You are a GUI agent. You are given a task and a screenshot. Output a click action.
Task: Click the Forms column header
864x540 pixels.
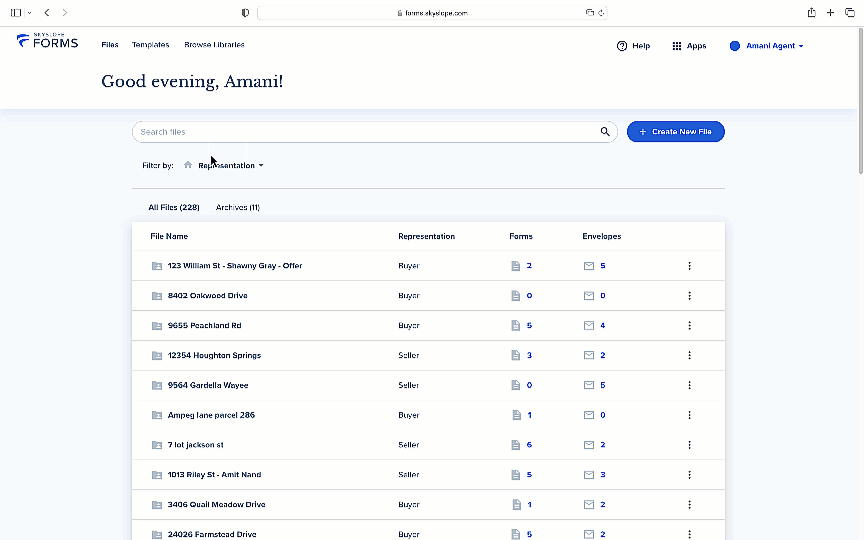click(521, 236)
